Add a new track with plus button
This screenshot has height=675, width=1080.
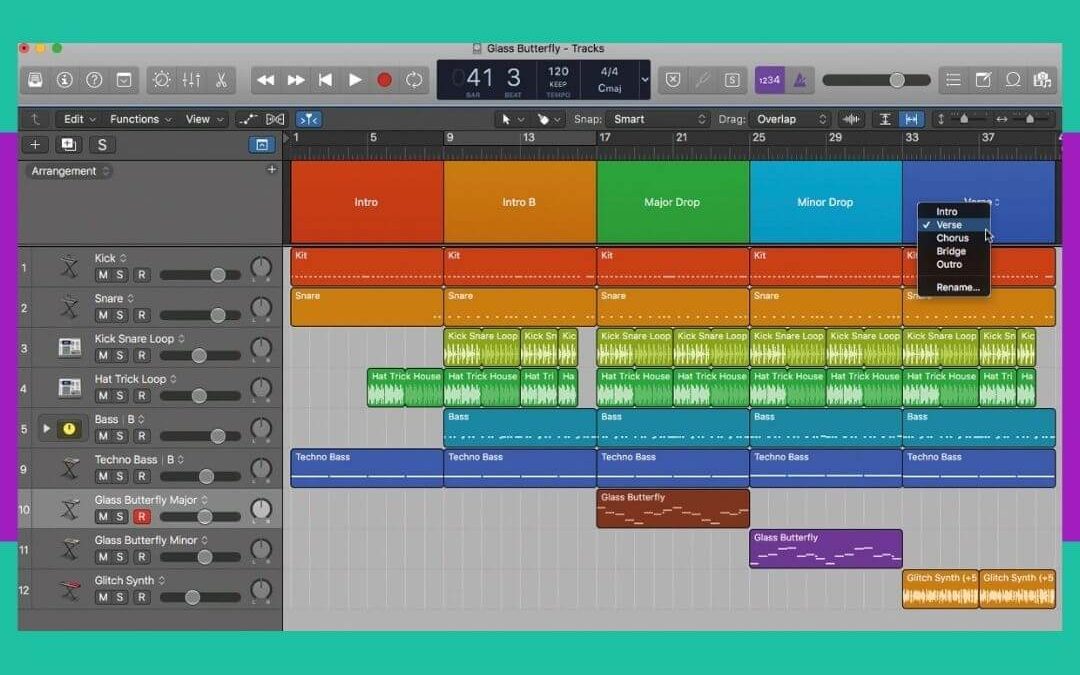(x=35, y=144)
